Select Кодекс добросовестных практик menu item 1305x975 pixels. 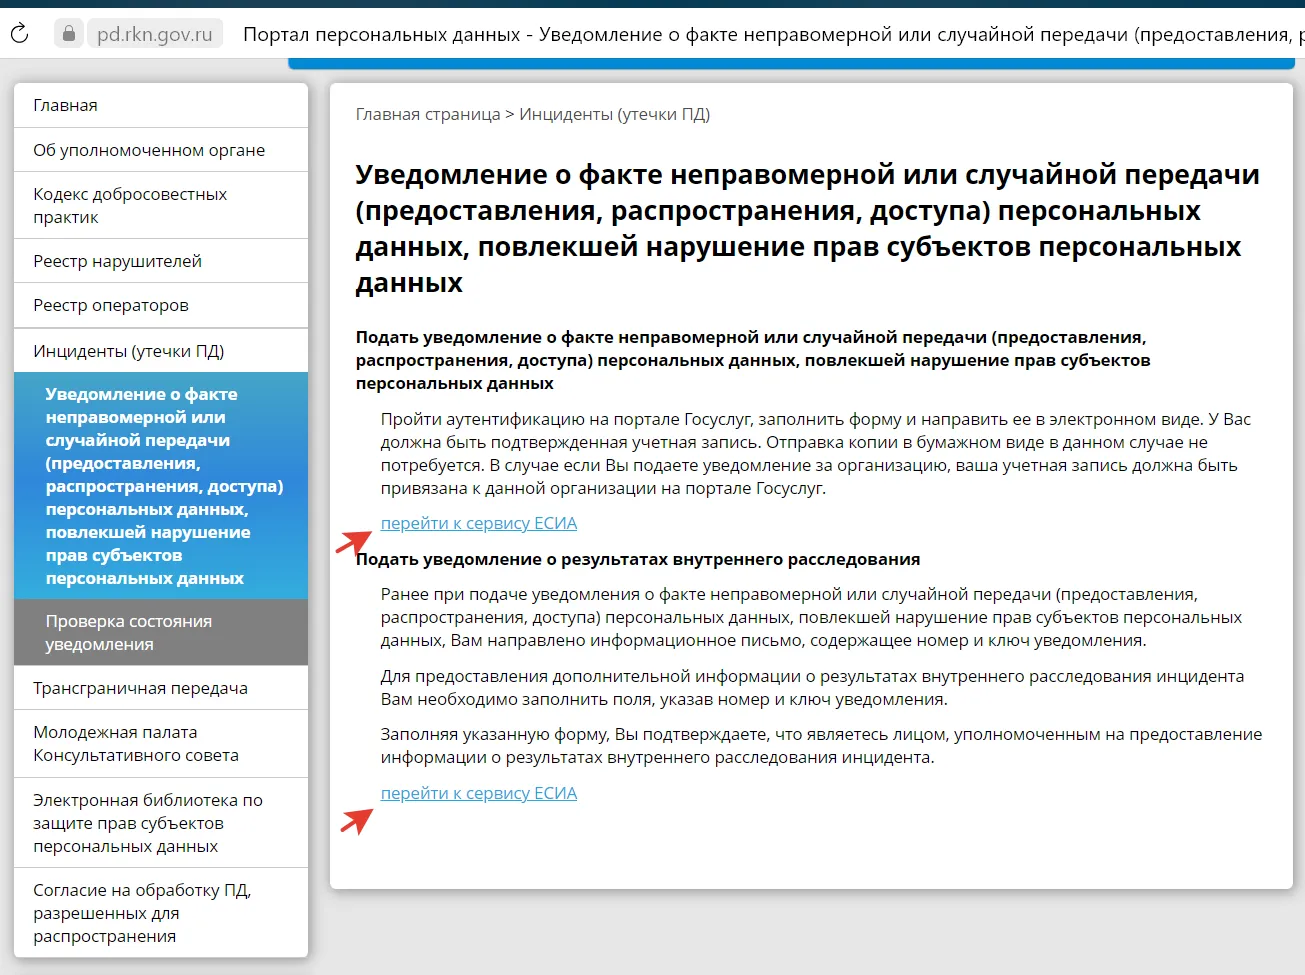[x=130, y=205]
